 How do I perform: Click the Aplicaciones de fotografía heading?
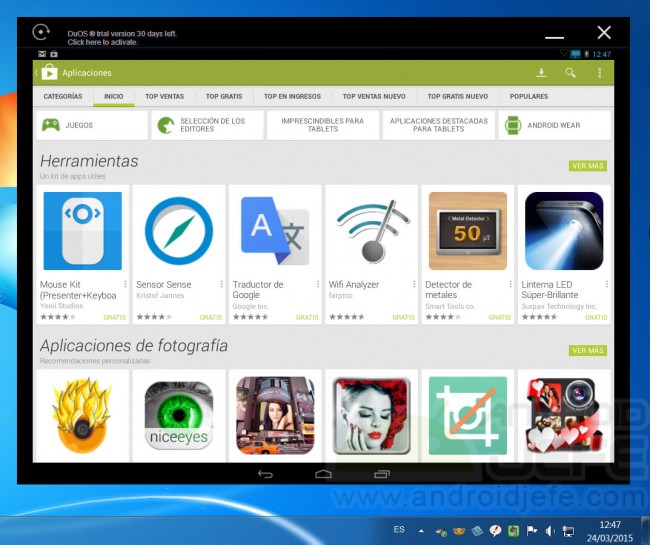coord(133,345)
